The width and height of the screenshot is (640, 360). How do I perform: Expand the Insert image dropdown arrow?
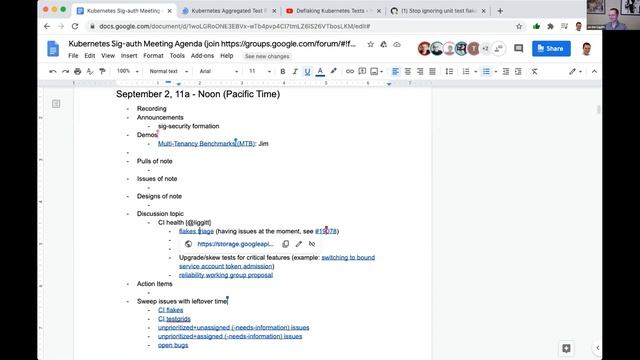click(x=382, y=72)
